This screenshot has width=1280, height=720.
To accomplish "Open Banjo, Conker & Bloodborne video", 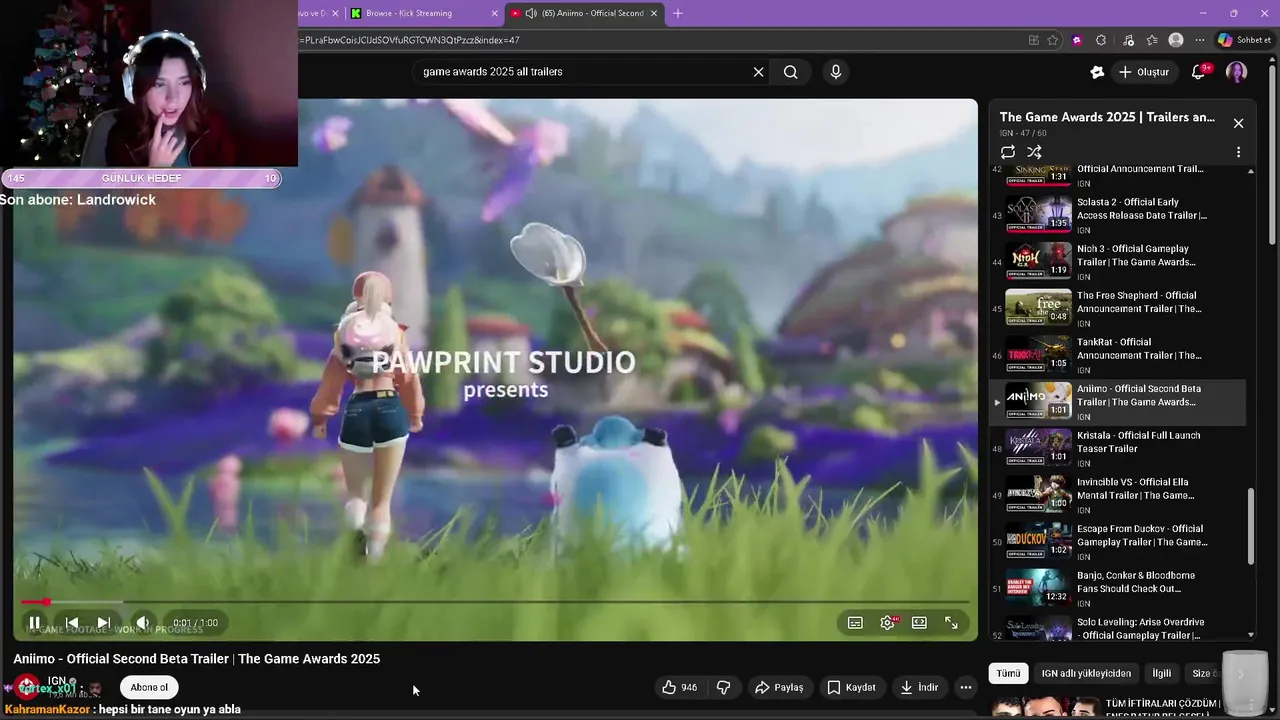I will (x=1117, y=589).
